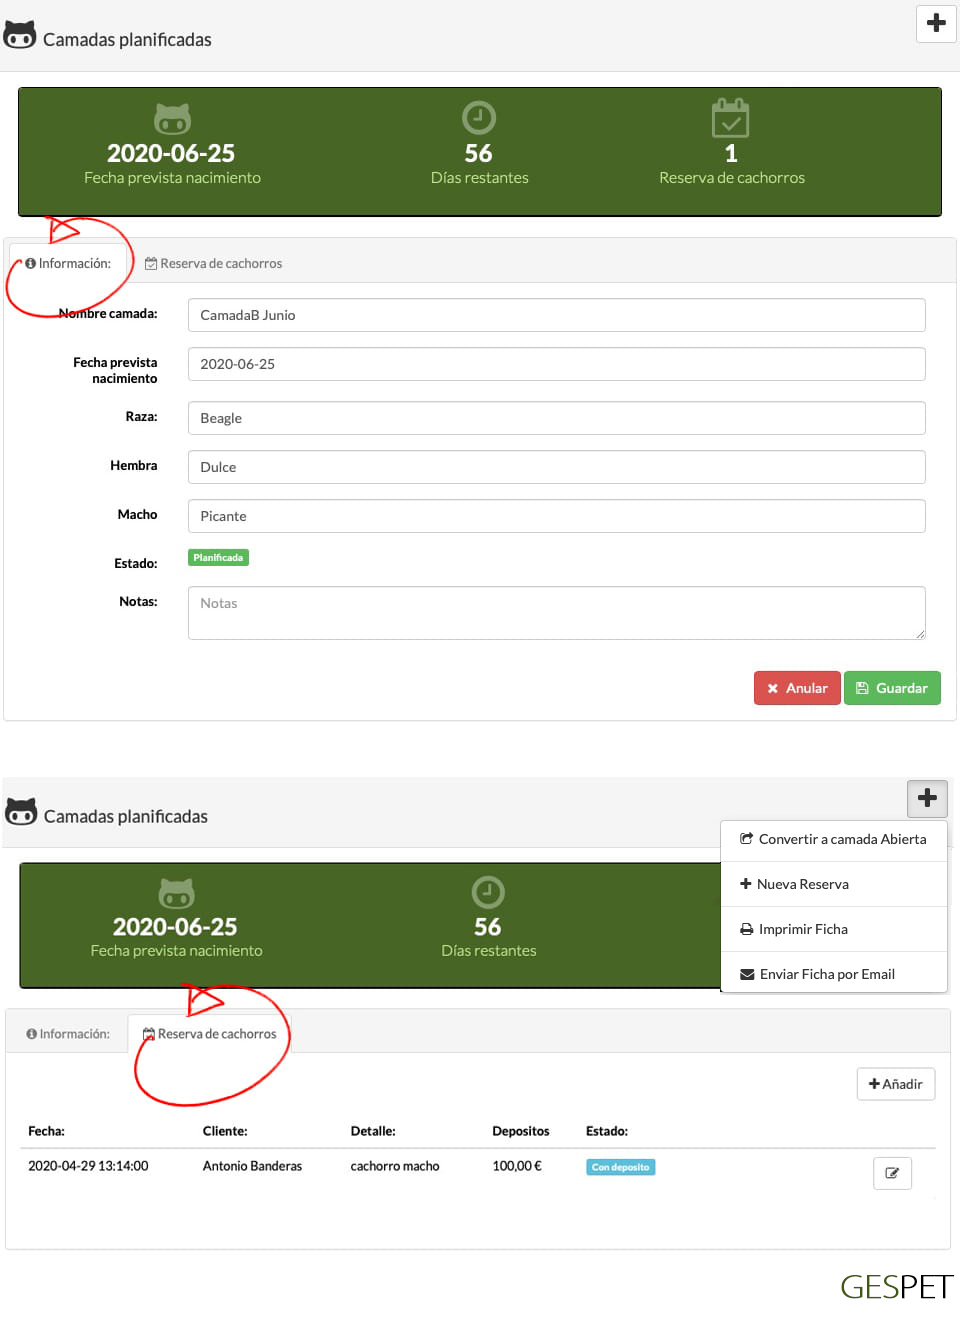Click the clock icon in lower green banner
The image size is (960, 1325).
(x=488, y=892)
